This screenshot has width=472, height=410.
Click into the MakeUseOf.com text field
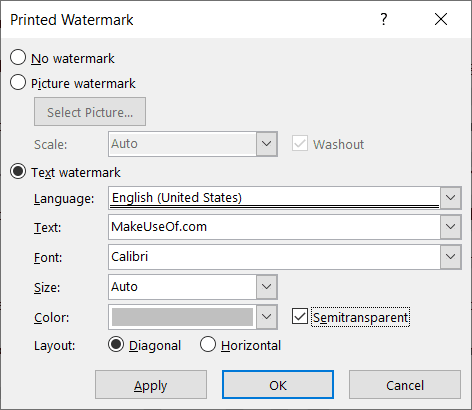pyautogui.click(x=274, y=227)
